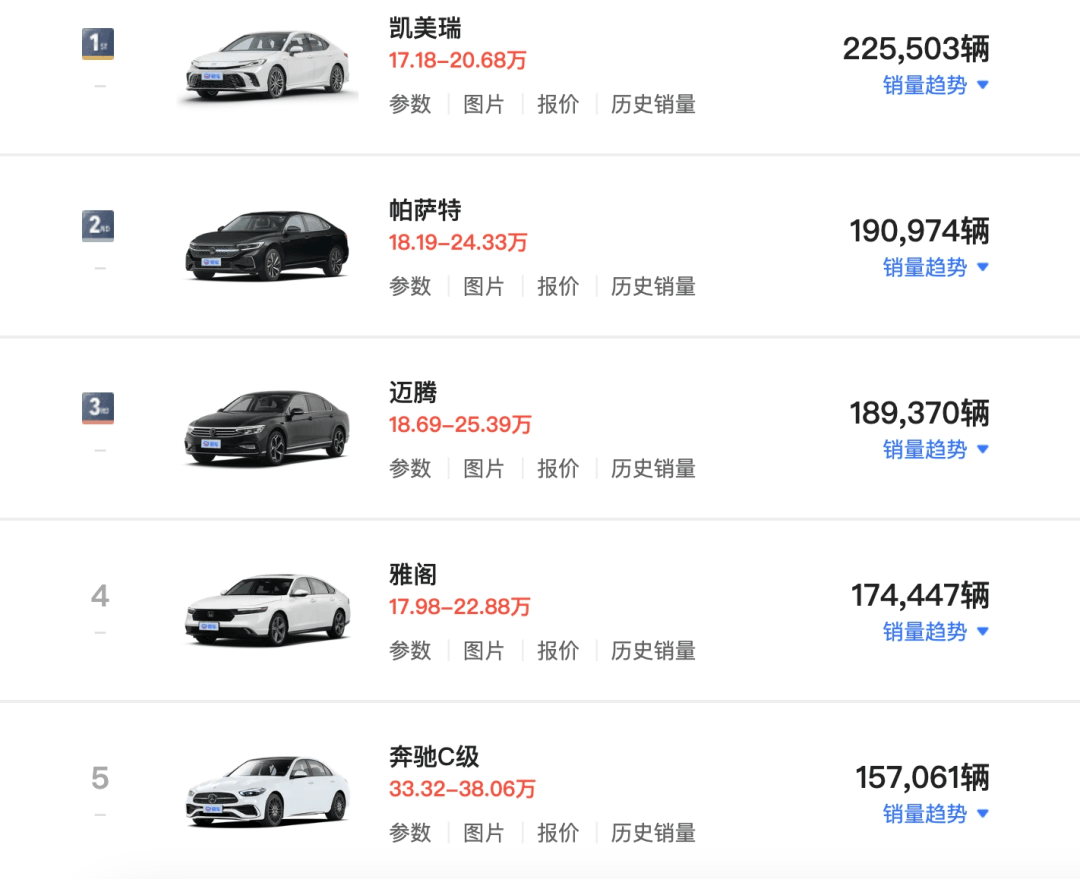Open 参数 for 奔驰C级
This screenshot has height=879, width=1080.
410,832
